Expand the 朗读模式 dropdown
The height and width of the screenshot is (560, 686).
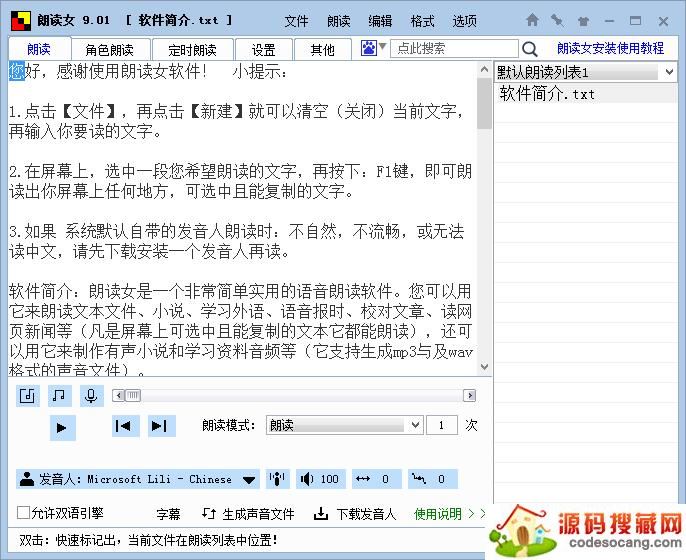pos(416,425)
